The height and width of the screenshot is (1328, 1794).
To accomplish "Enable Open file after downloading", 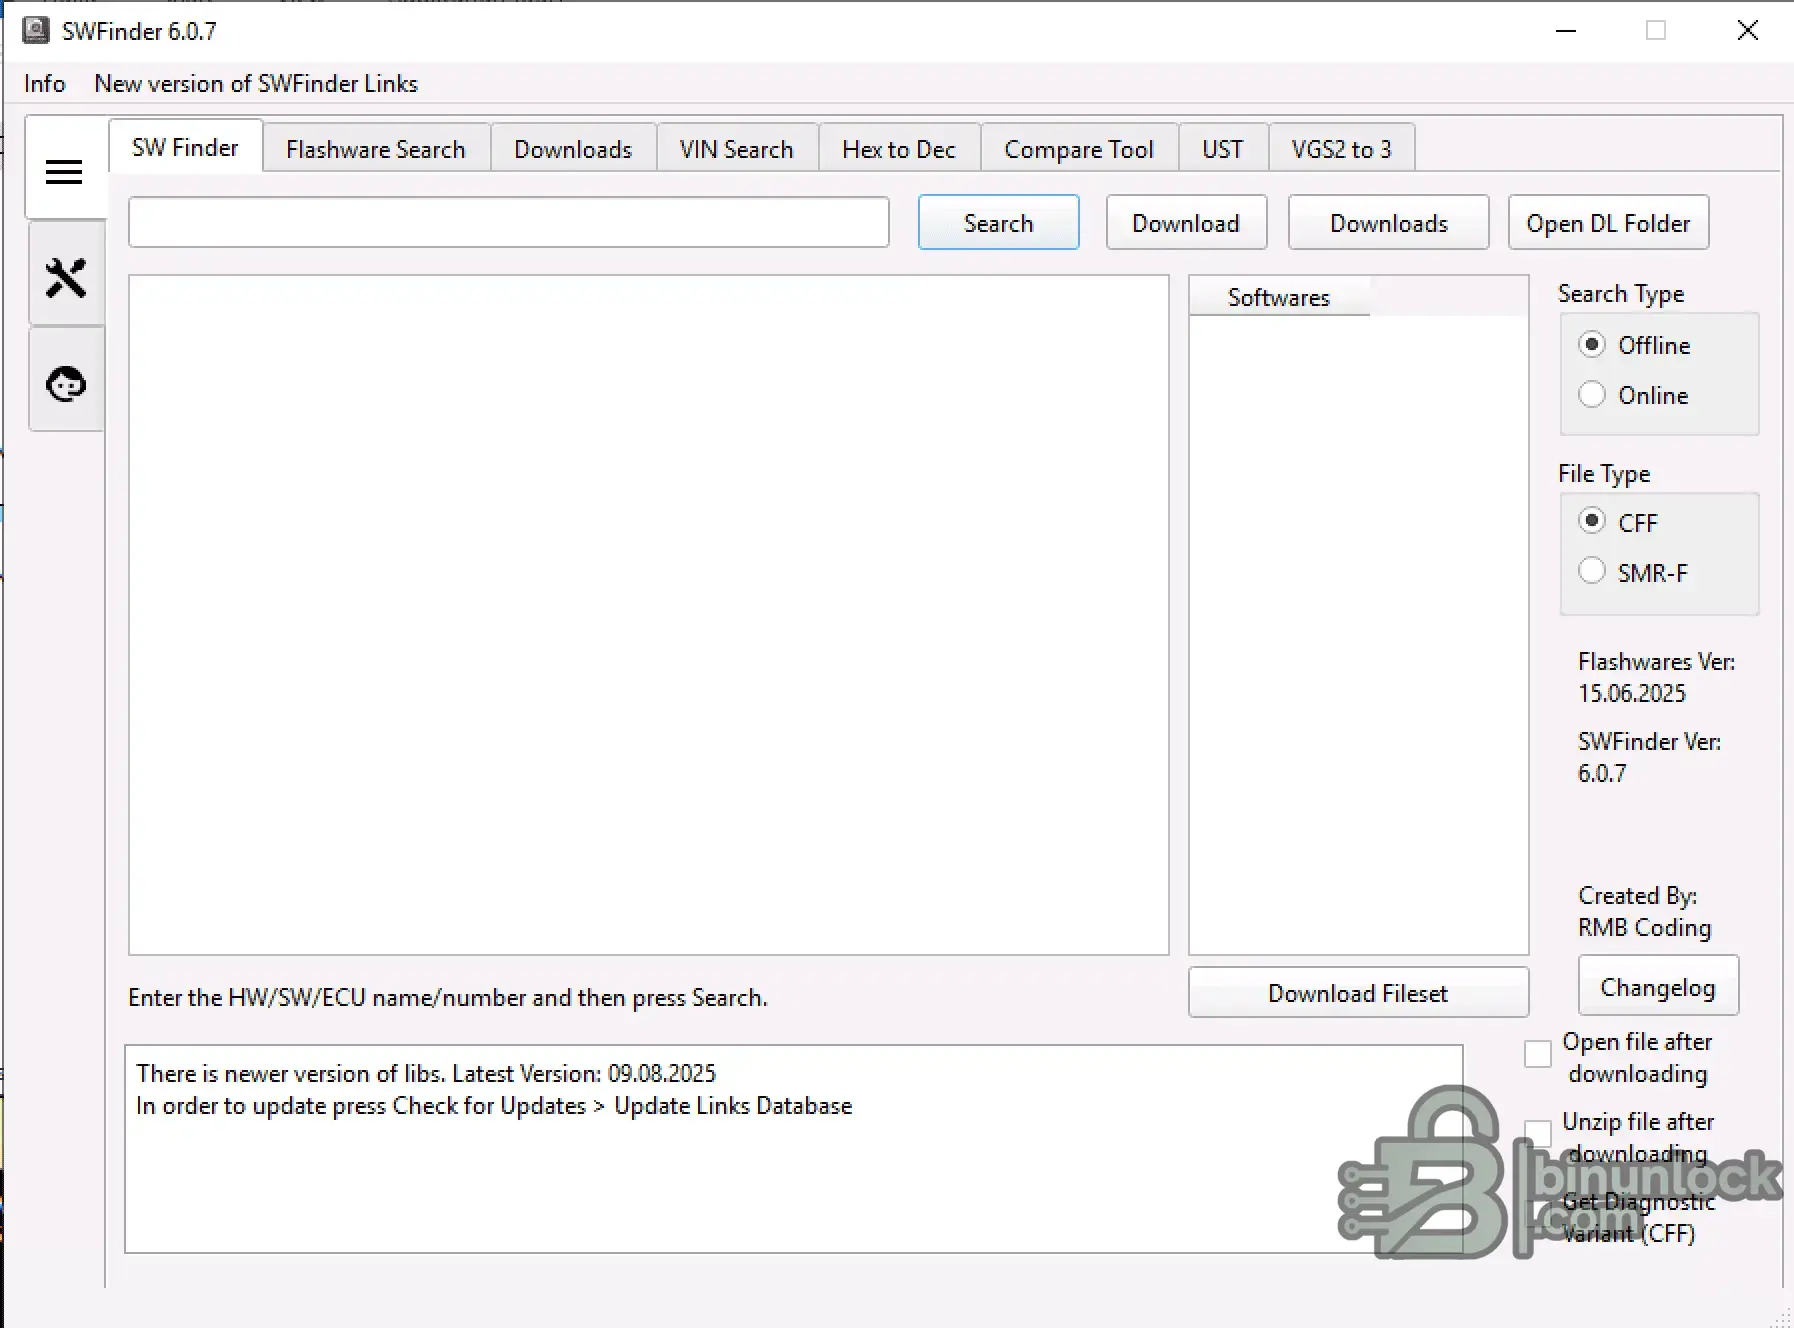I will point(1538,1054).
